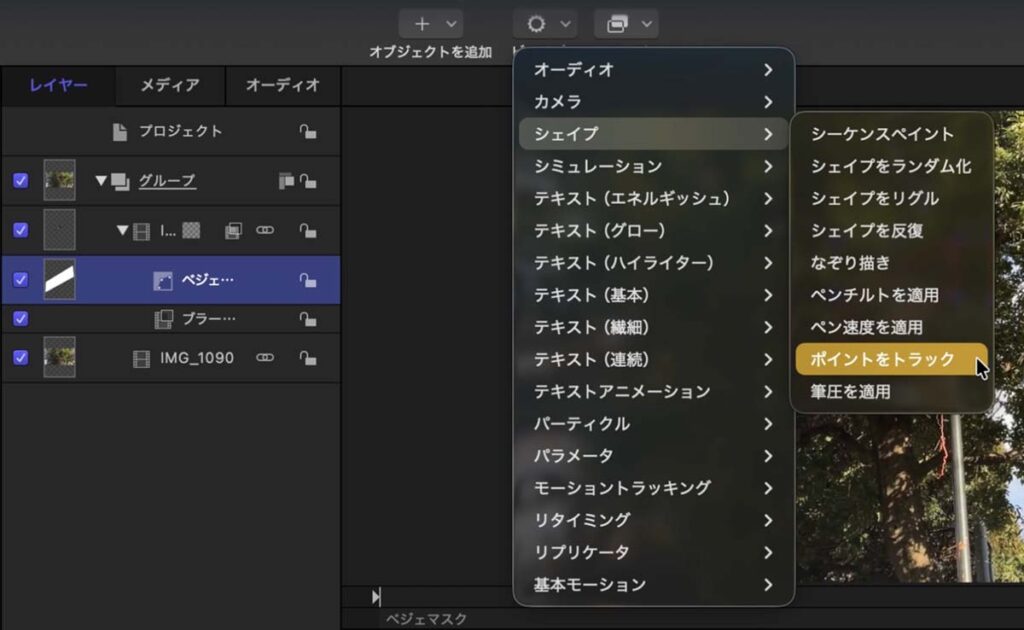Click the blur filter icon in layer list

162,319
